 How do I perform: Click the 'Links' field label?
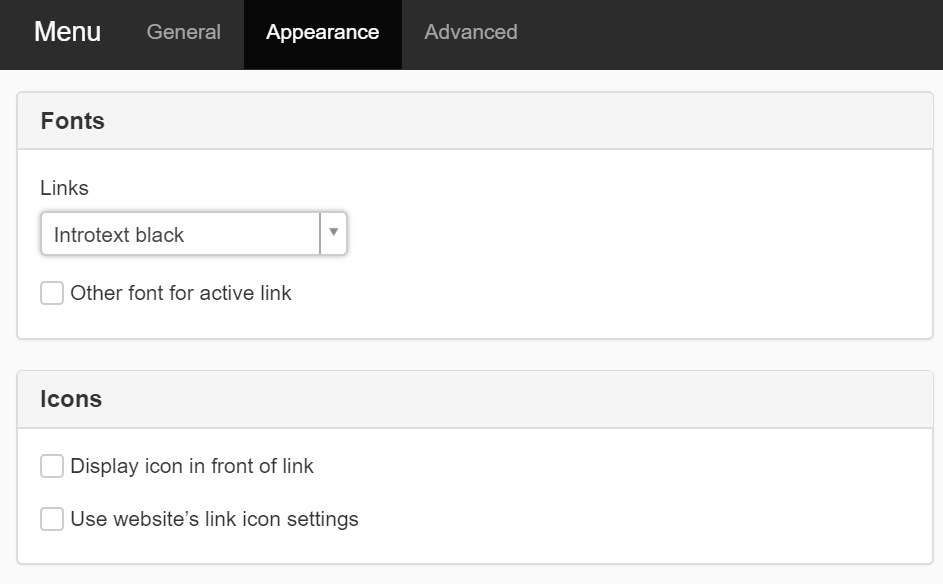click(x=64, y=188)
